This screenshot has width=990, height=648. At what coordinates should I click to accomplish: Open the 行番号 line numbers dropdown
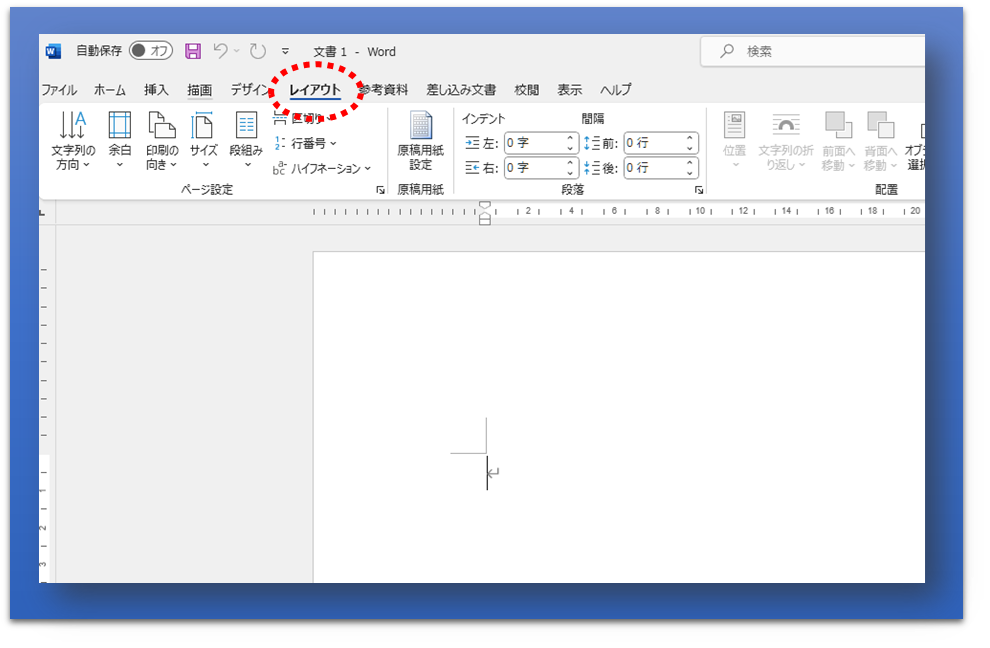click(306, 143)
